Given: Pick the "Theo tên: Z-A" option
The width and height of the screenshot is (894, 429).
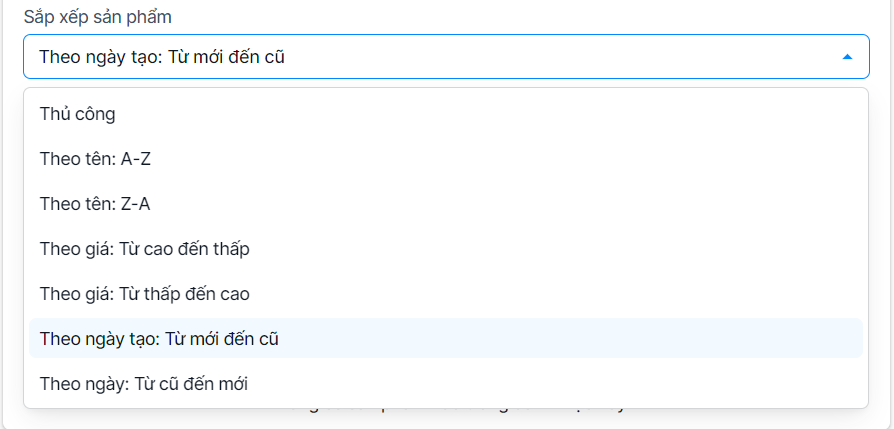Looking at the screenshot, I should [95, 204].
